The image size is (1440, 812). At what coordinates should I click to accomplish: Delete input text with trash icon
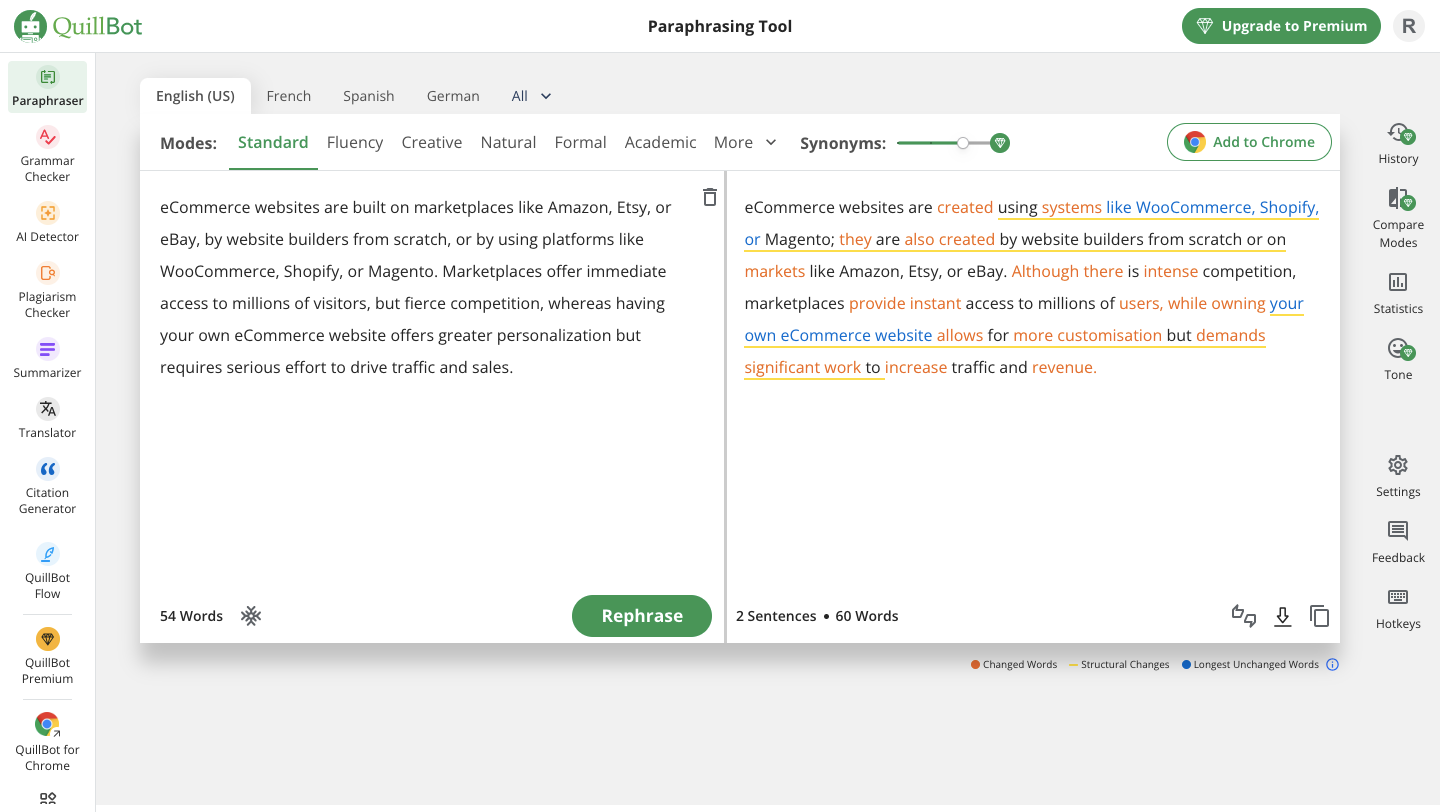[710, 197]
